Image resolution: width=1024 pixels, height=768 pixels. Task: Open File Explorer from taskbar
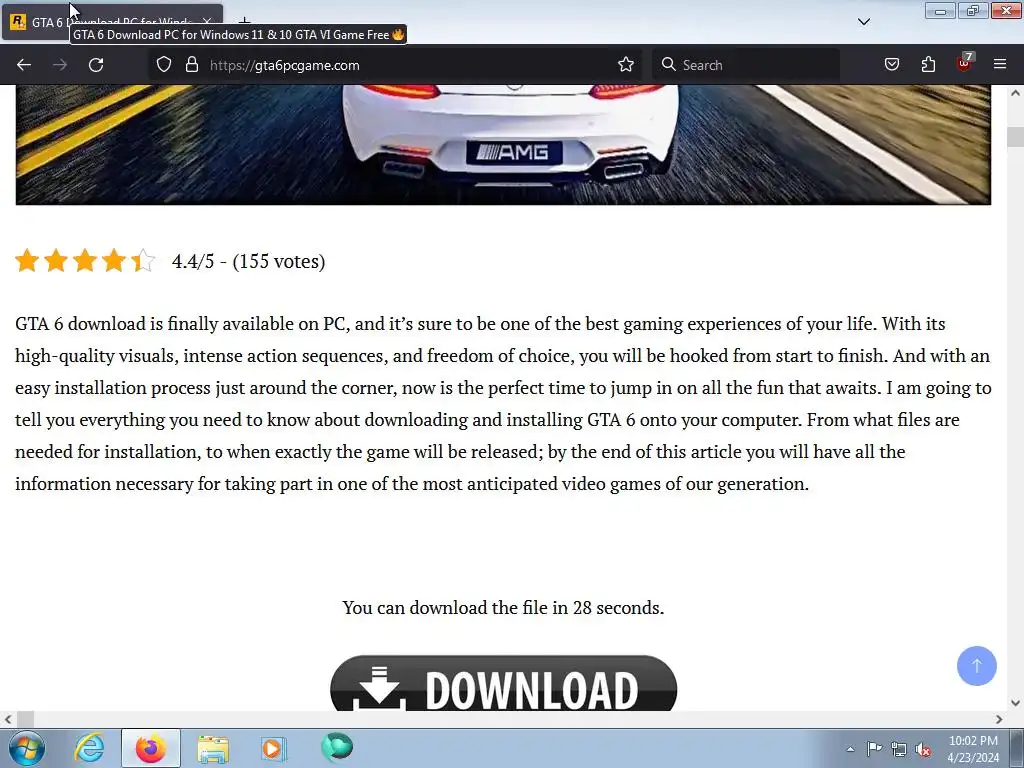pyautogui.click(x=213, y=749)
